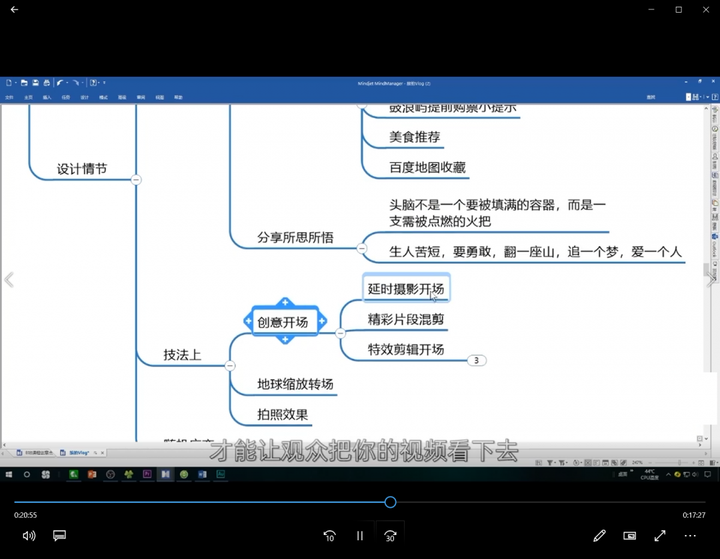Open the quick access toolbar customize arrow
Screen dimensions: 720x559
(x=104, y=83)
